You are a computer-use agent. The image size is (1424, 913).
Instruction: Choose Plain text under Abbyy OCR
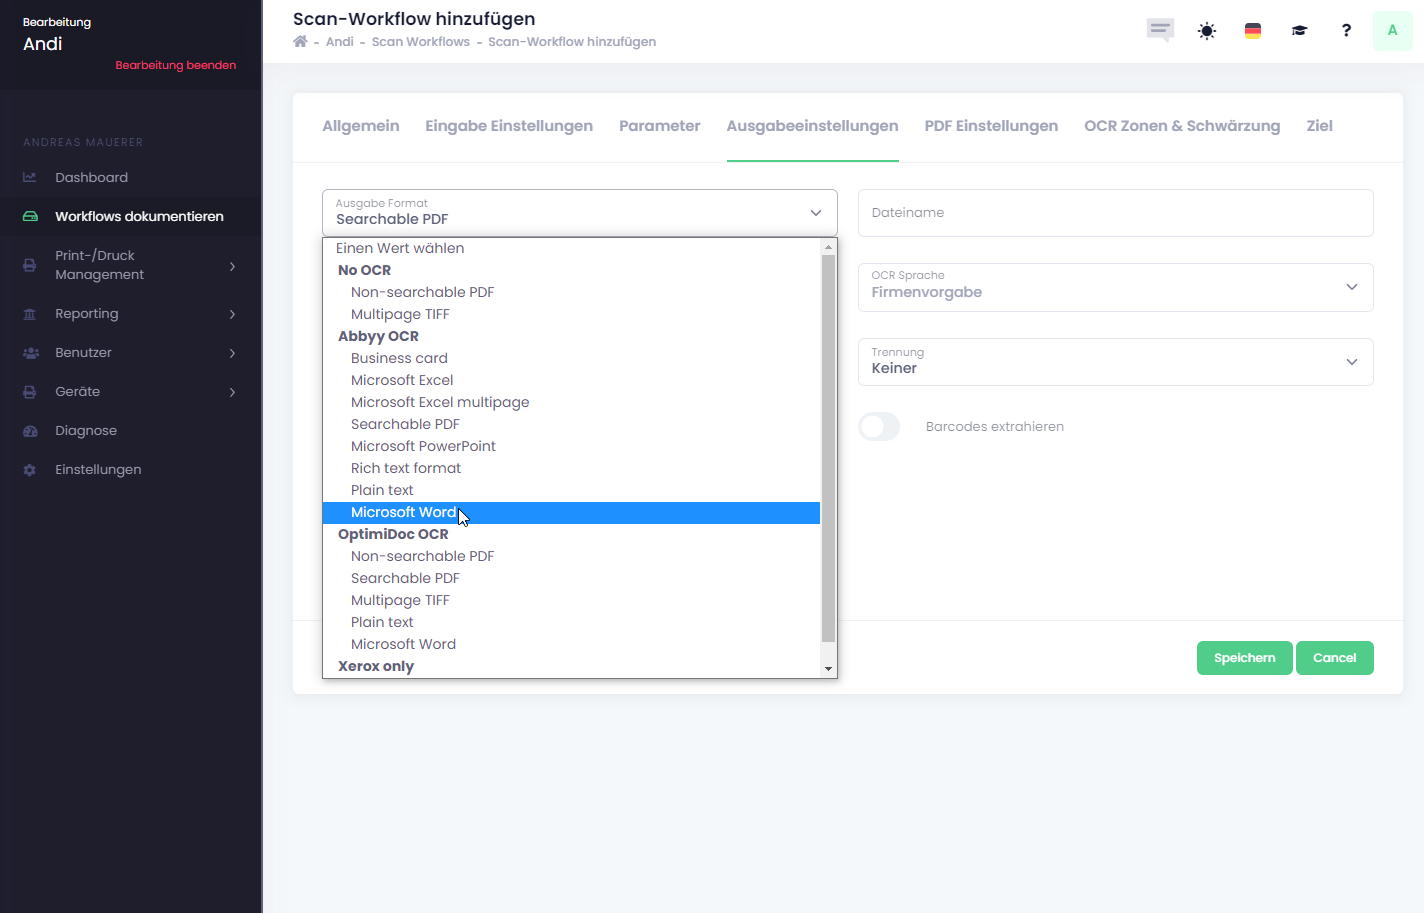point(571,490)
